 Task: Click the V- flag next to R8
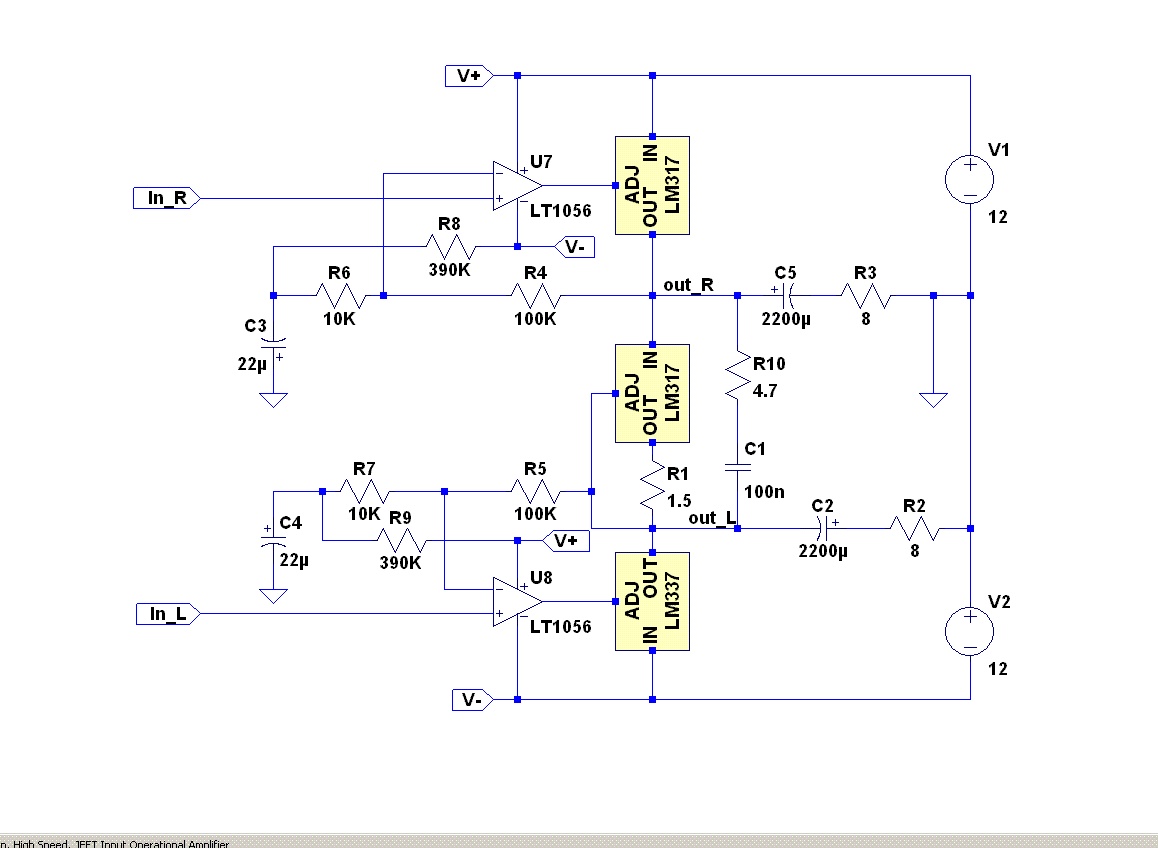pyautogui.click(x=575, y=247)
